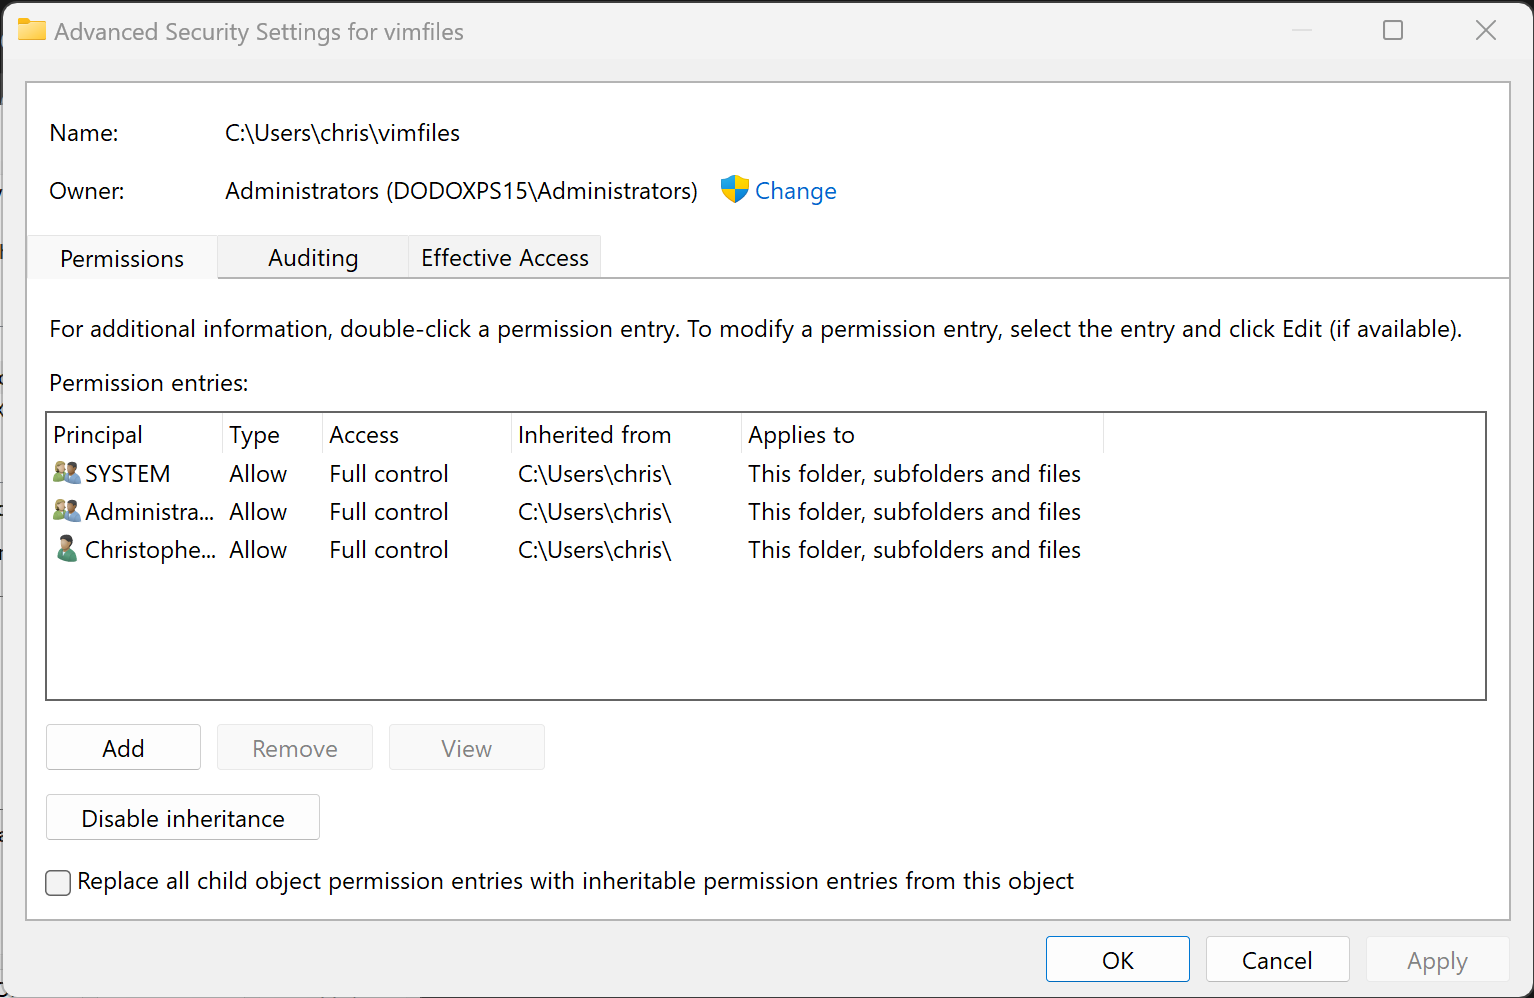
Task: Click the Apply button
Action: click(x=1437, y=959)
